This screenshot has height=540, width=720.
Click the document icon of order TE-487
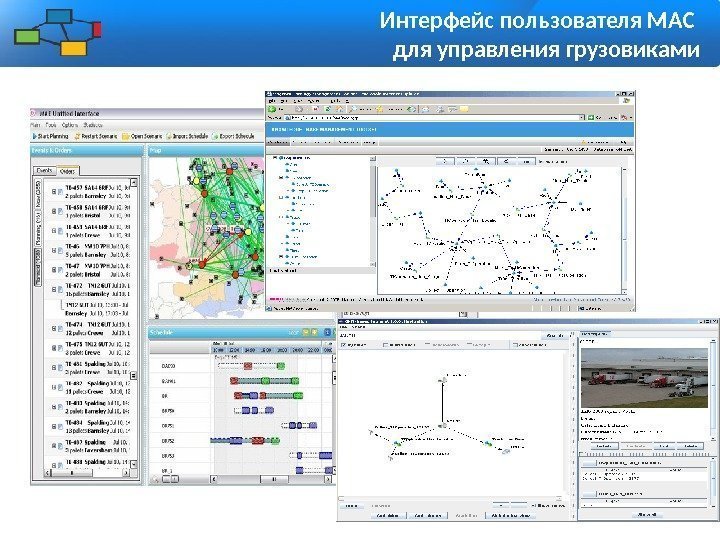point(60,446)
